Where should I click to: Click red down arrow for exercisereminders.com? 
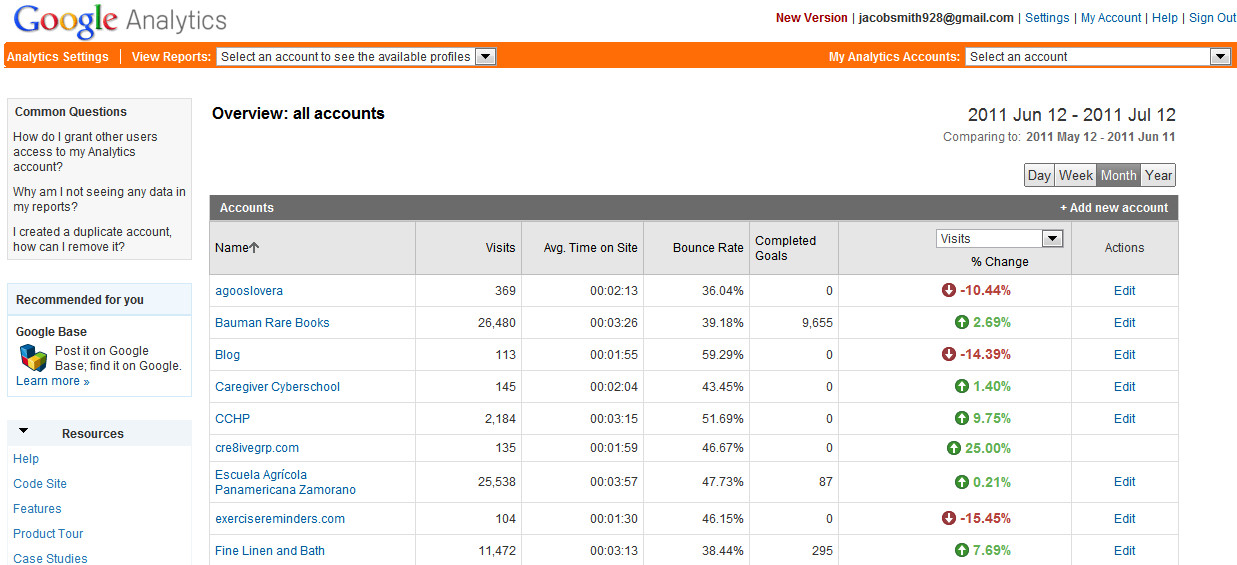[x=949, y=518]
